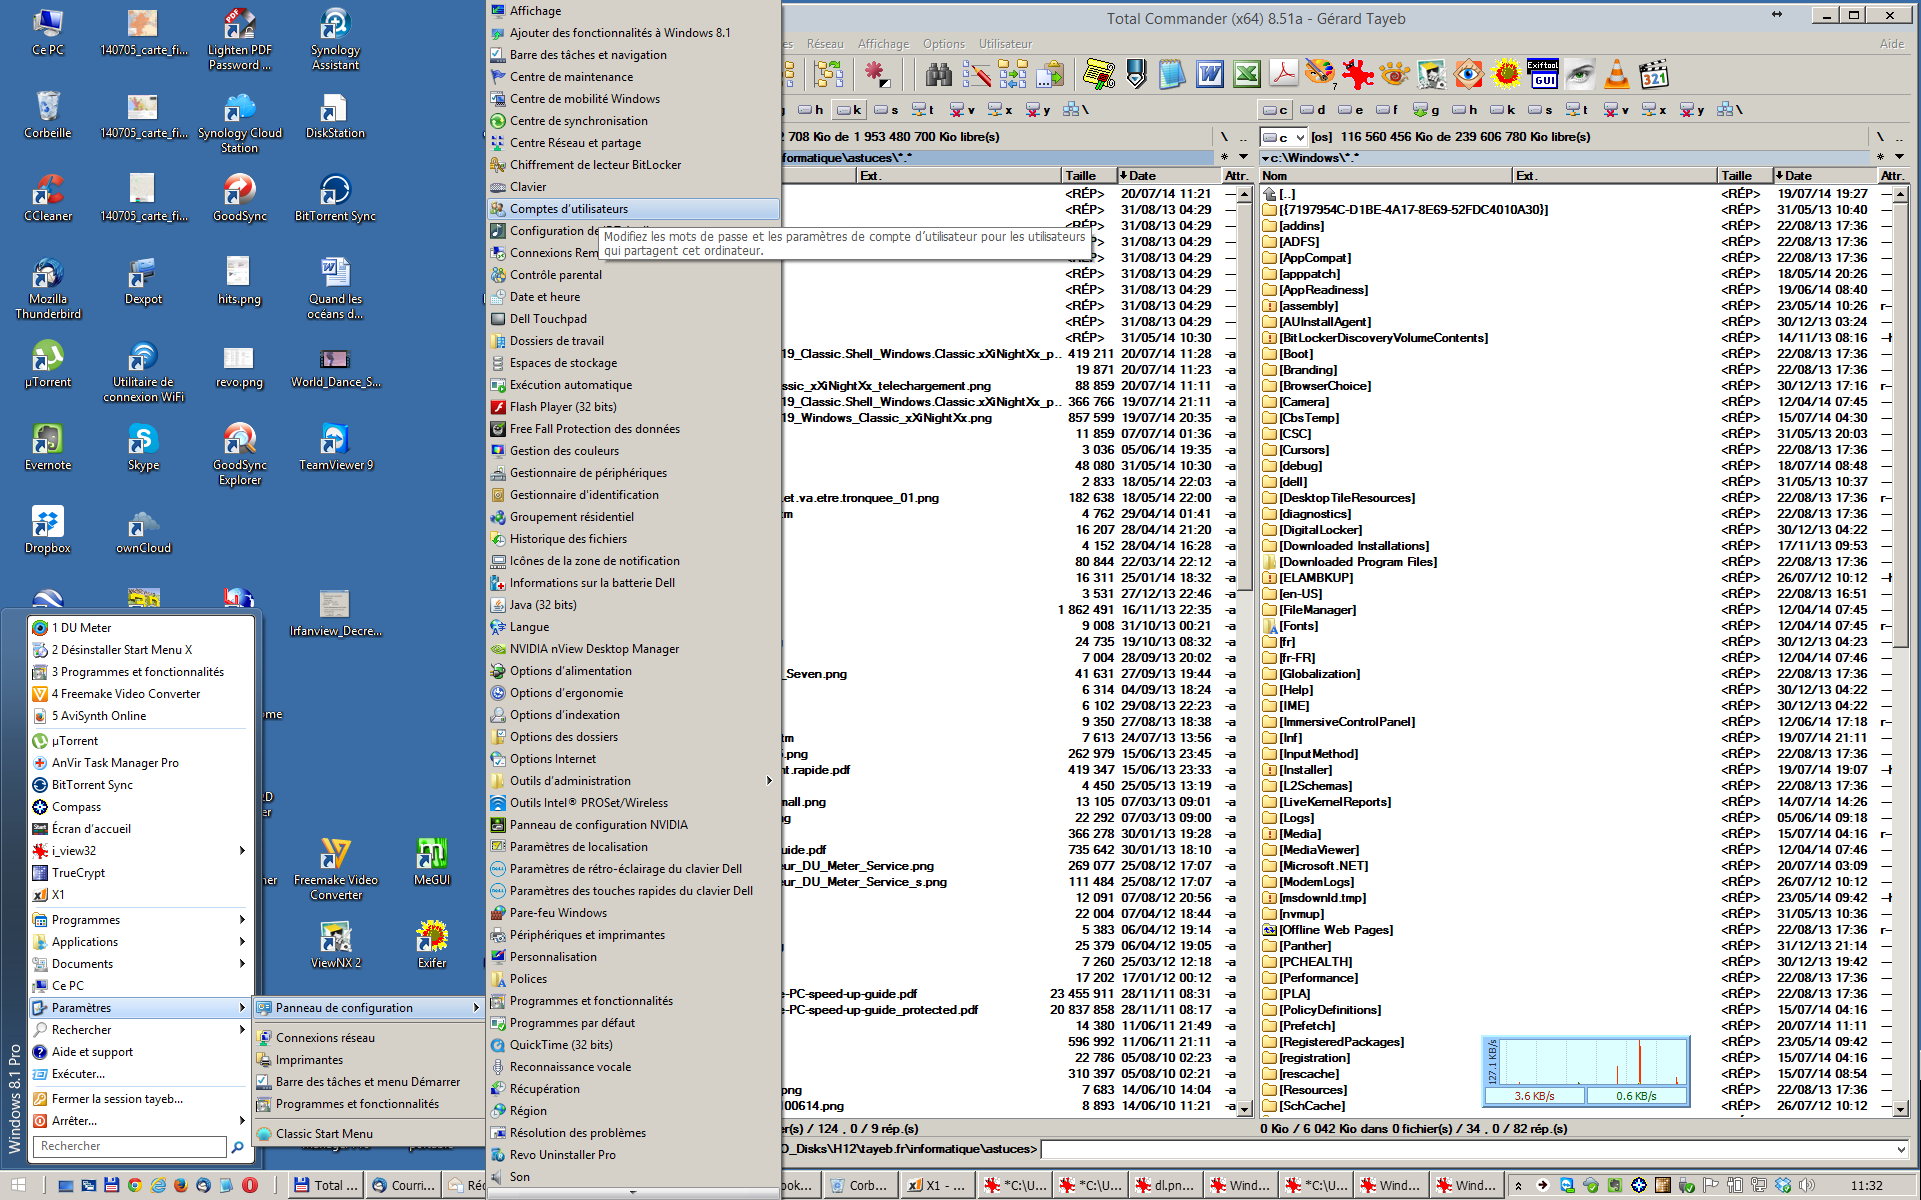Click Windows Start button on taskbar
This screenshot has height=1200, width=1921.
coord(18,1185)
